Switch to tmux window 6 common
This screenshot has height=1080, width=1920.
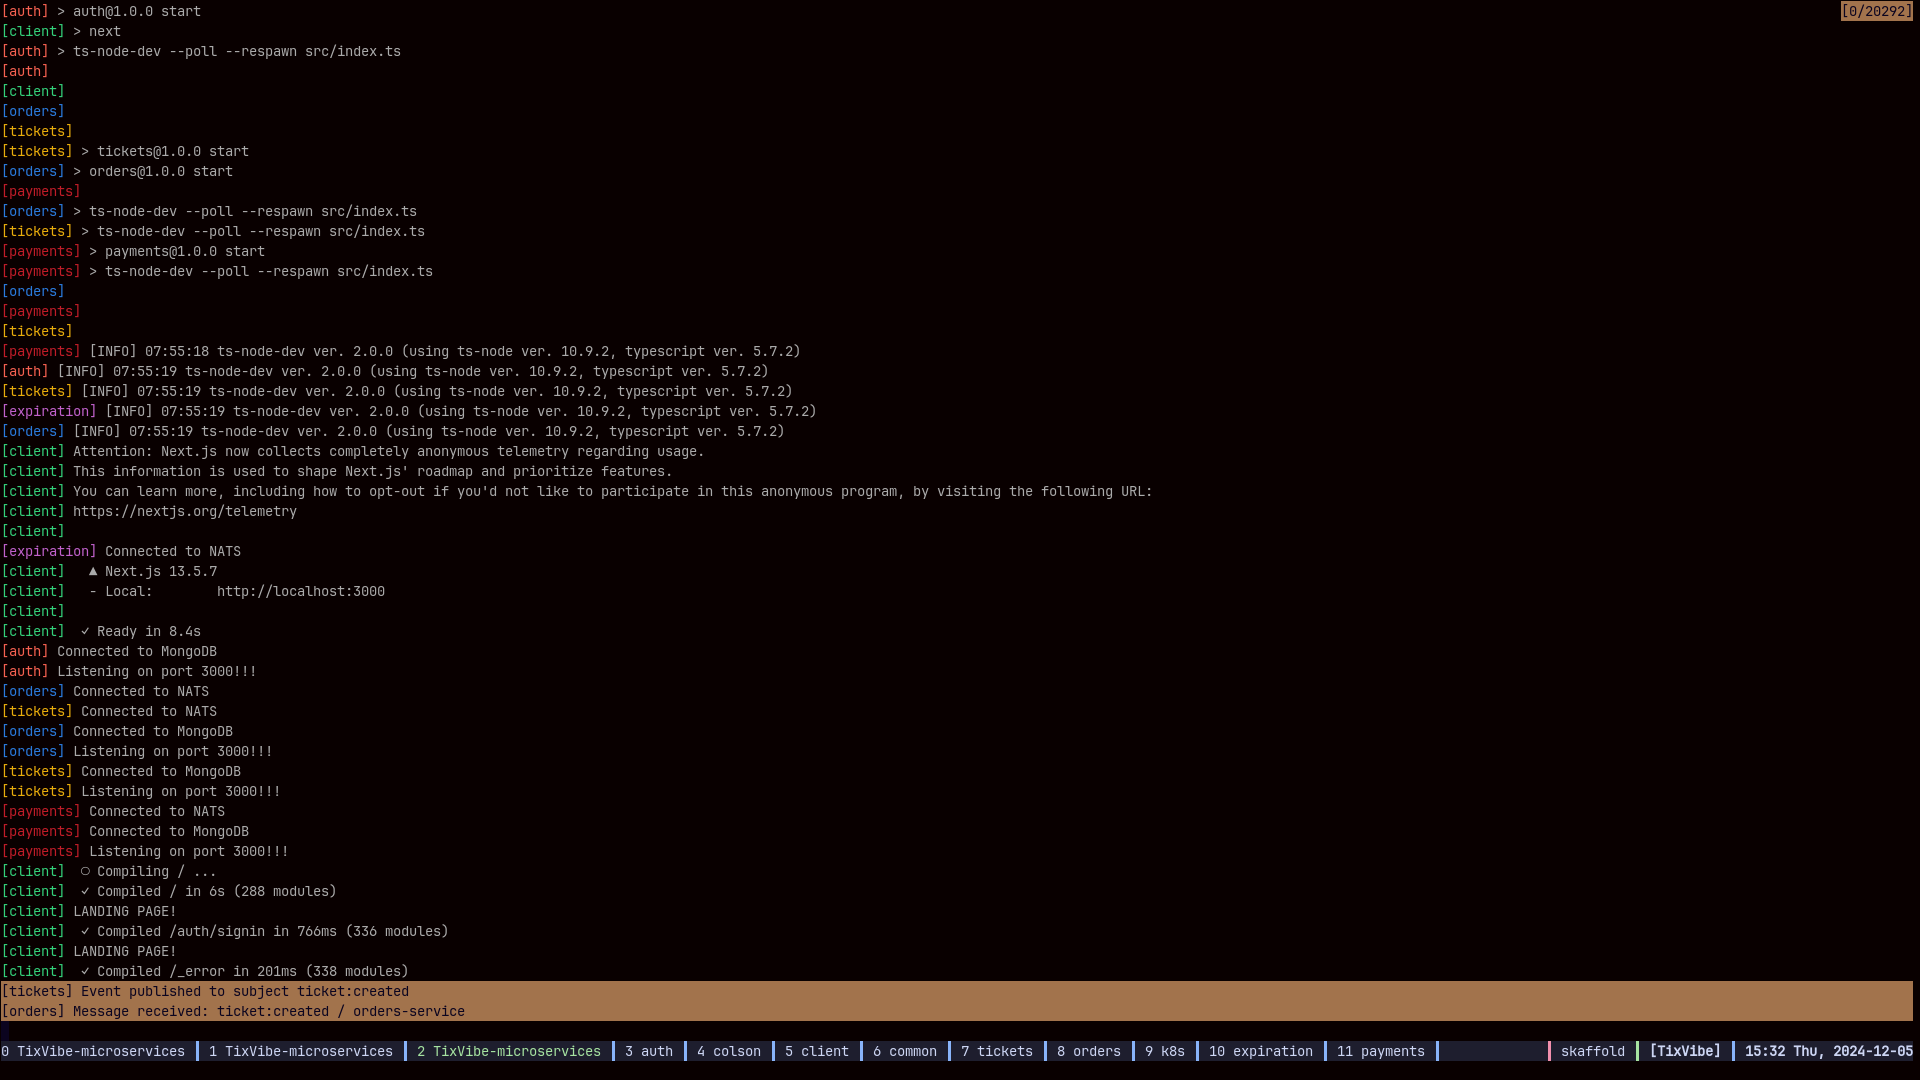[x=905, y=1051]
